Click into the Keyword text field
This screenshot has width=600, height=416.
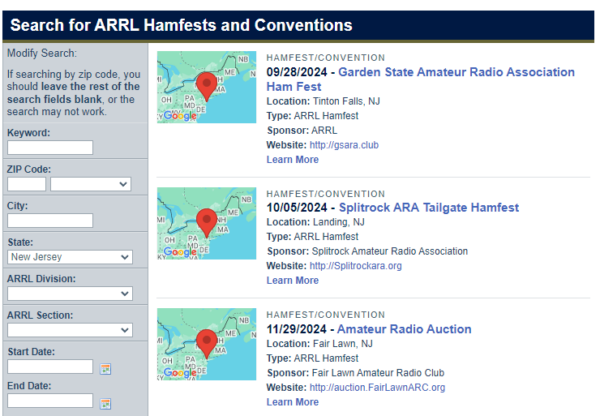coord(50,148)
